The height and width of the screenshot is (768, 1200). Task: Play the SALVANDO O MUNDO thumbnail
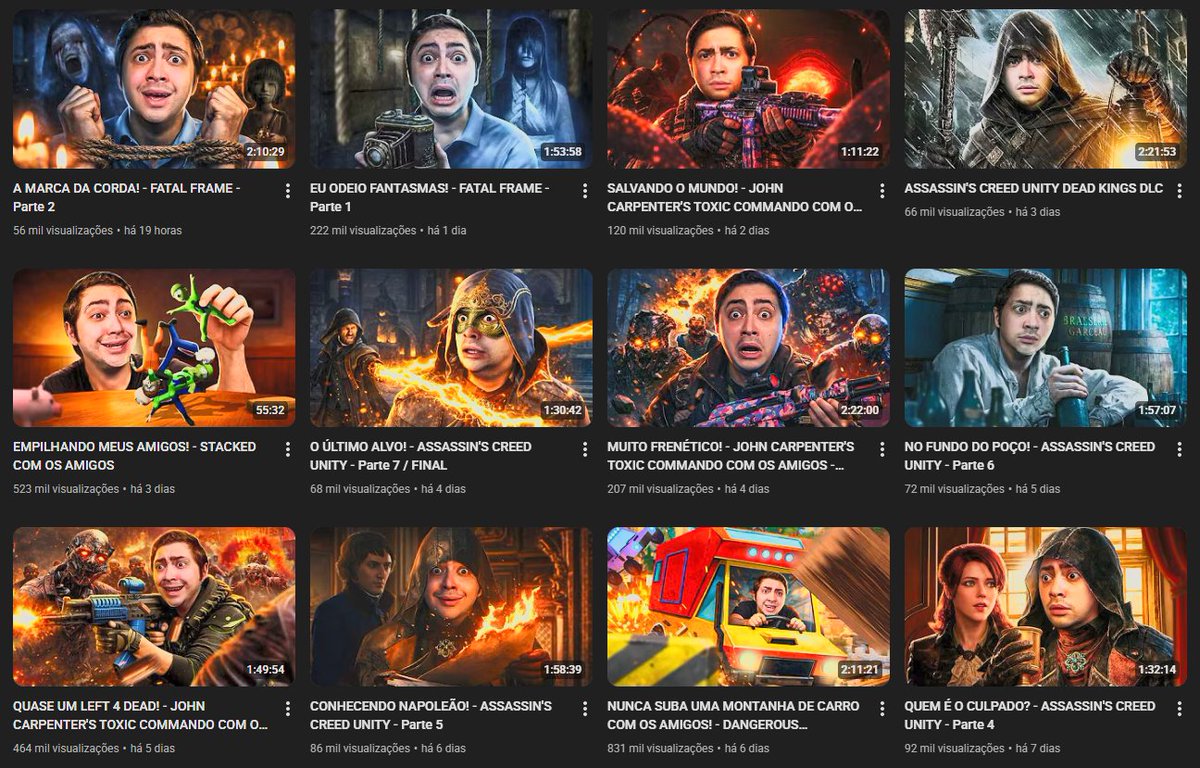(748, 89)
